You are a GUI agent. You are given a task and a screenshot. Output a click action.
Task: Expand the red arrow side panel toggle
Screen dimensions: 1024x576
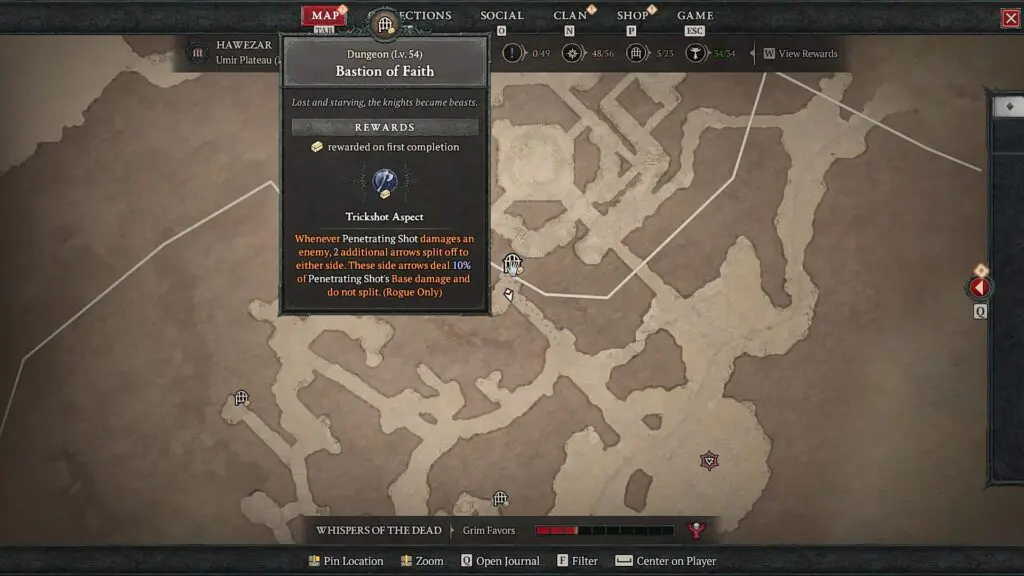(x=979, y=287)
